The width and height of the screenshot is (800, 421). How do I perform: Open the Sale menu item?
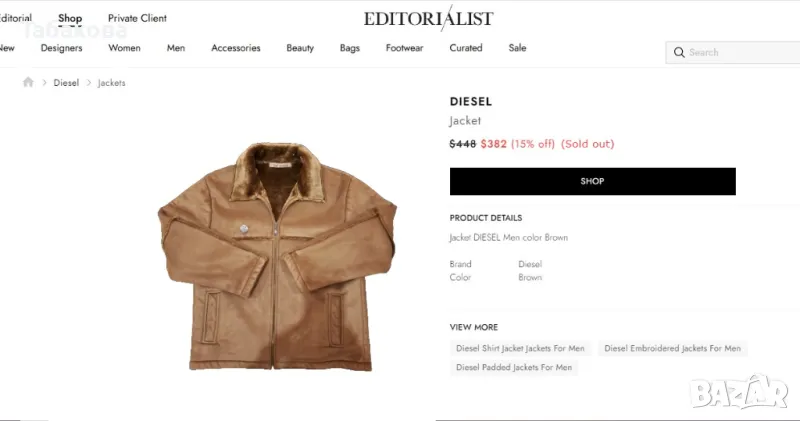click(517, 48)
